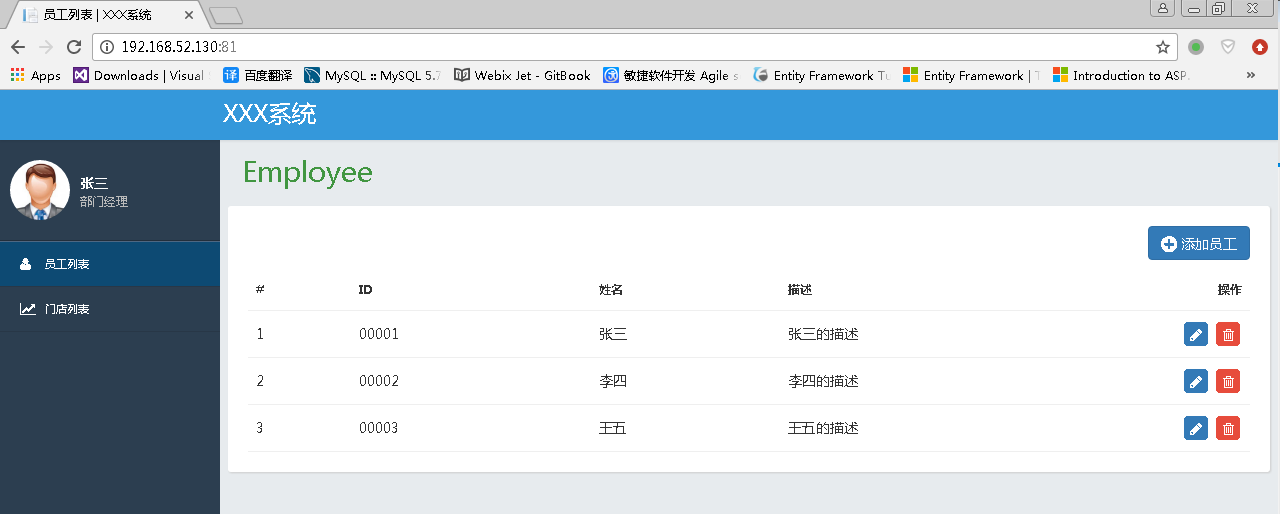Open the 百度翻译 bookmark
1280x514 pixels.
tap(257, 75)
